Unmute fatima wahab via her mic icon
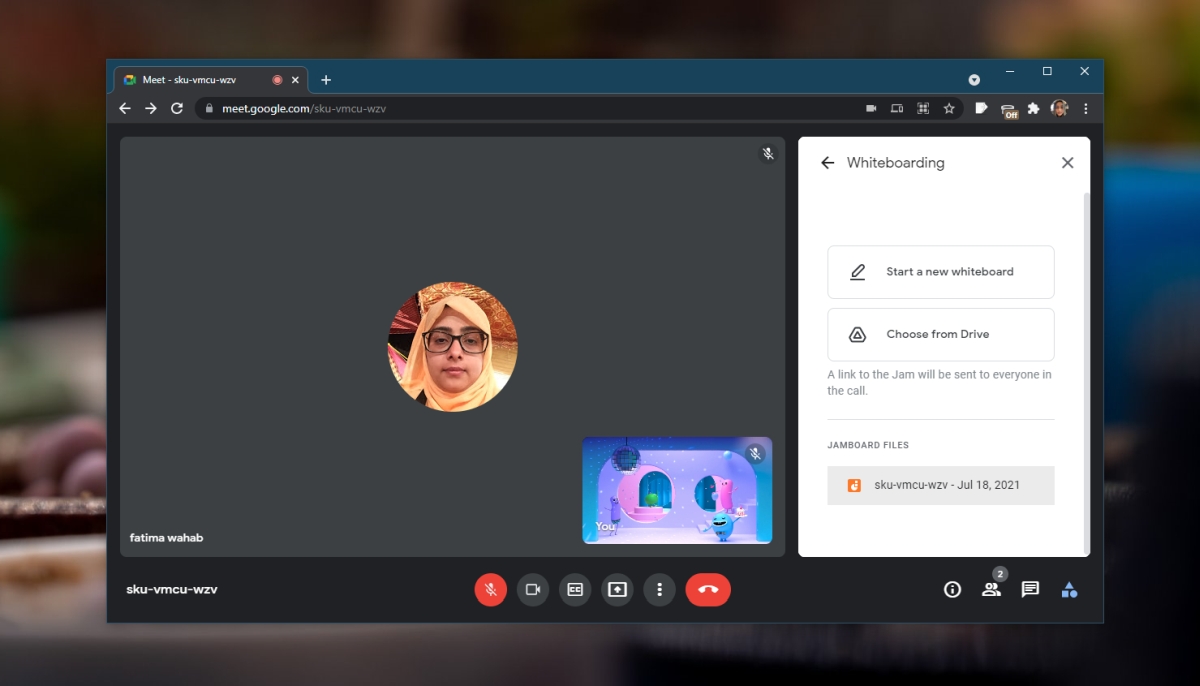1200x686 pixels. click(768, 153)
